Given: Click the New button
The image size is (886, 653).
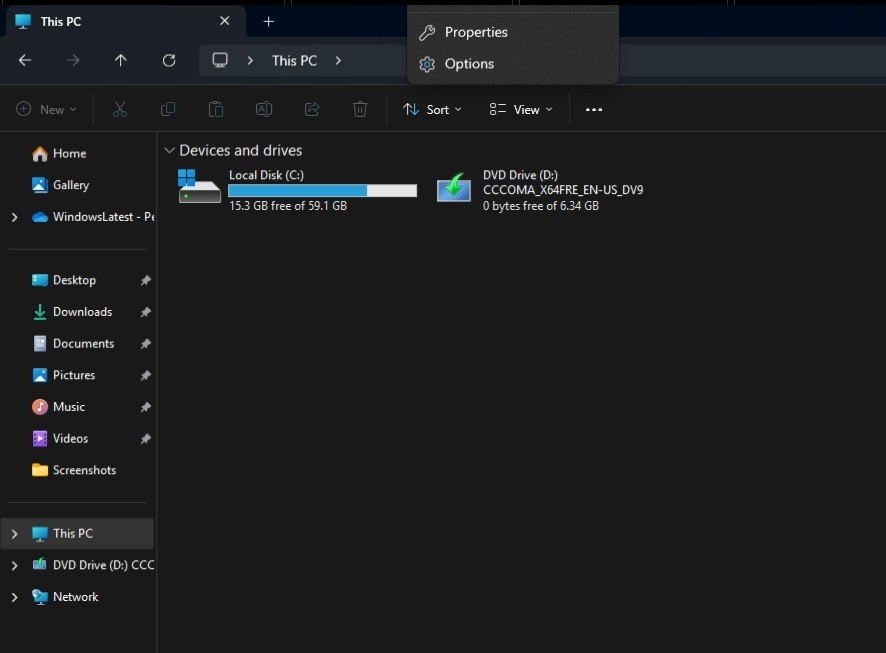Looking at the screenshot, I should [x=46, y=109].
